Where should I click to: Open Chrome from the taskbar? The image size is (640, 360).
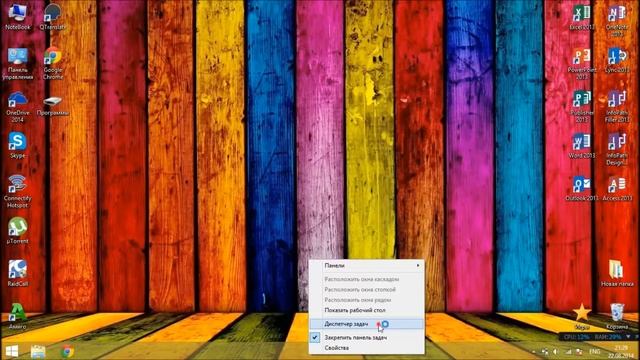click(x=67, y=351)
